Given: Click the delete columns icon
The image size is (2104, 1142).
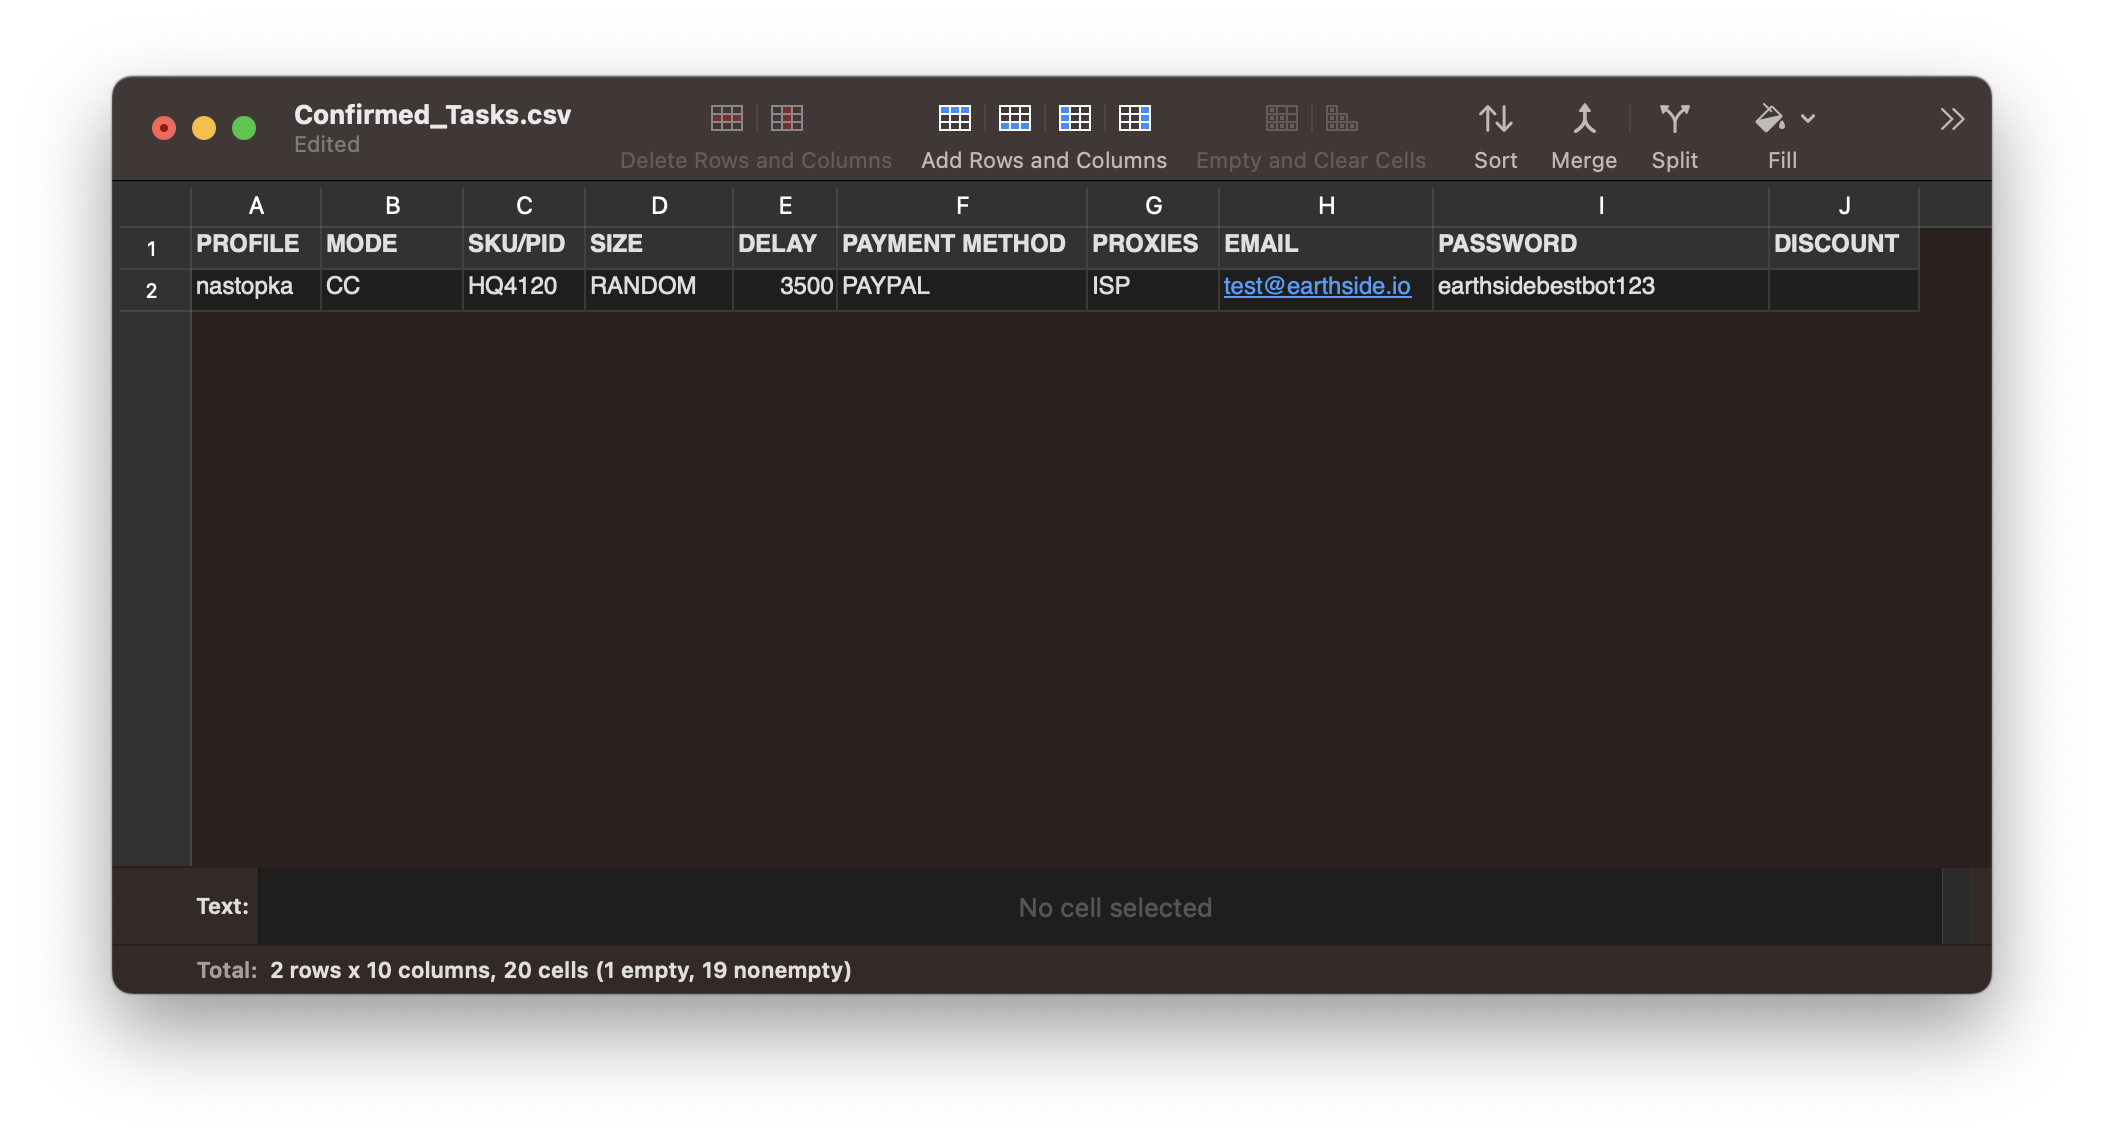Looking at the screenshot, I should tap(787, 118).
